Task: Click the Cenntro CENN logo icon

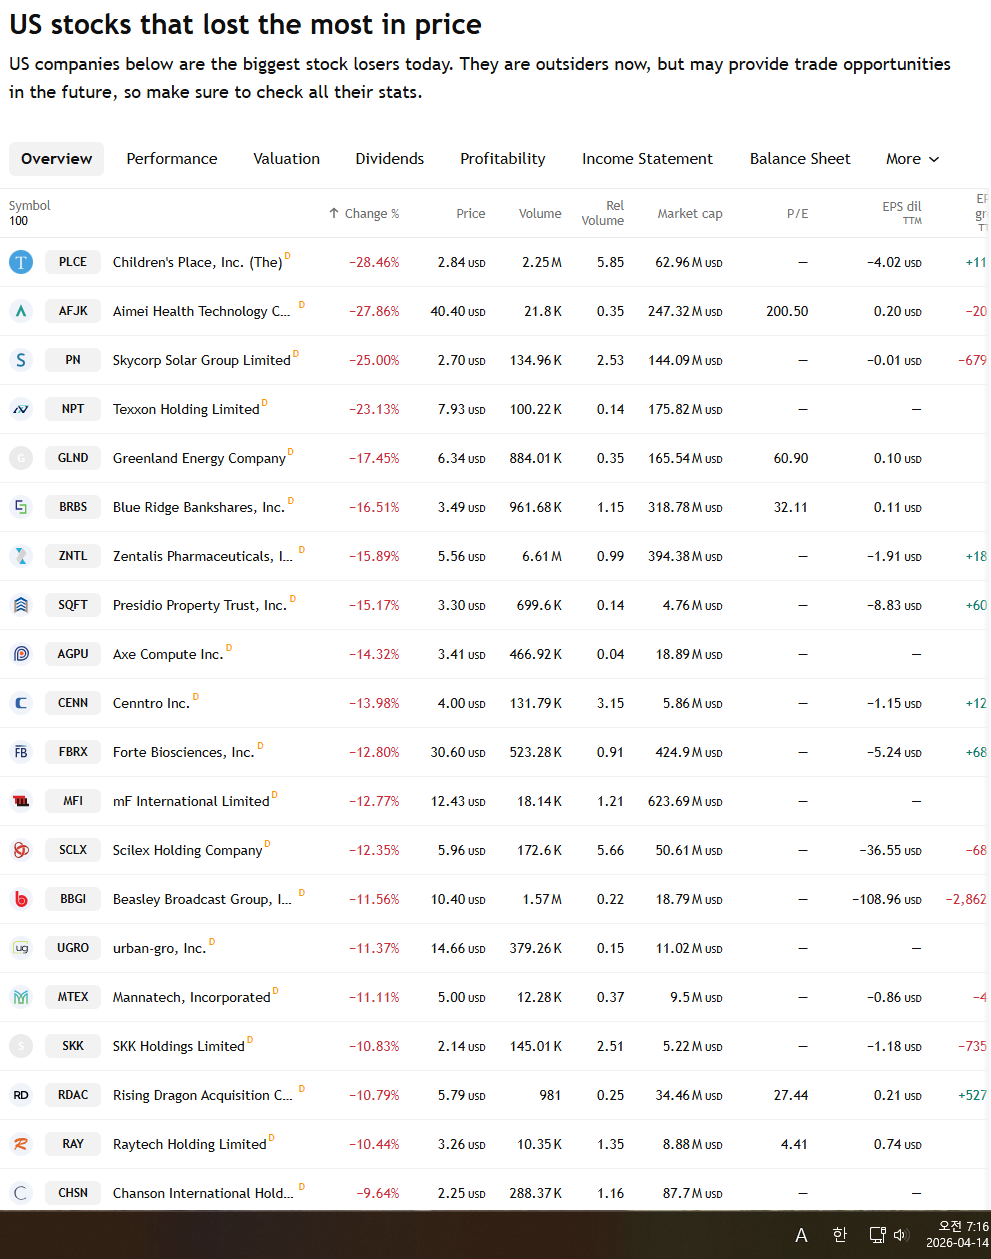Action: click(21, 703)
